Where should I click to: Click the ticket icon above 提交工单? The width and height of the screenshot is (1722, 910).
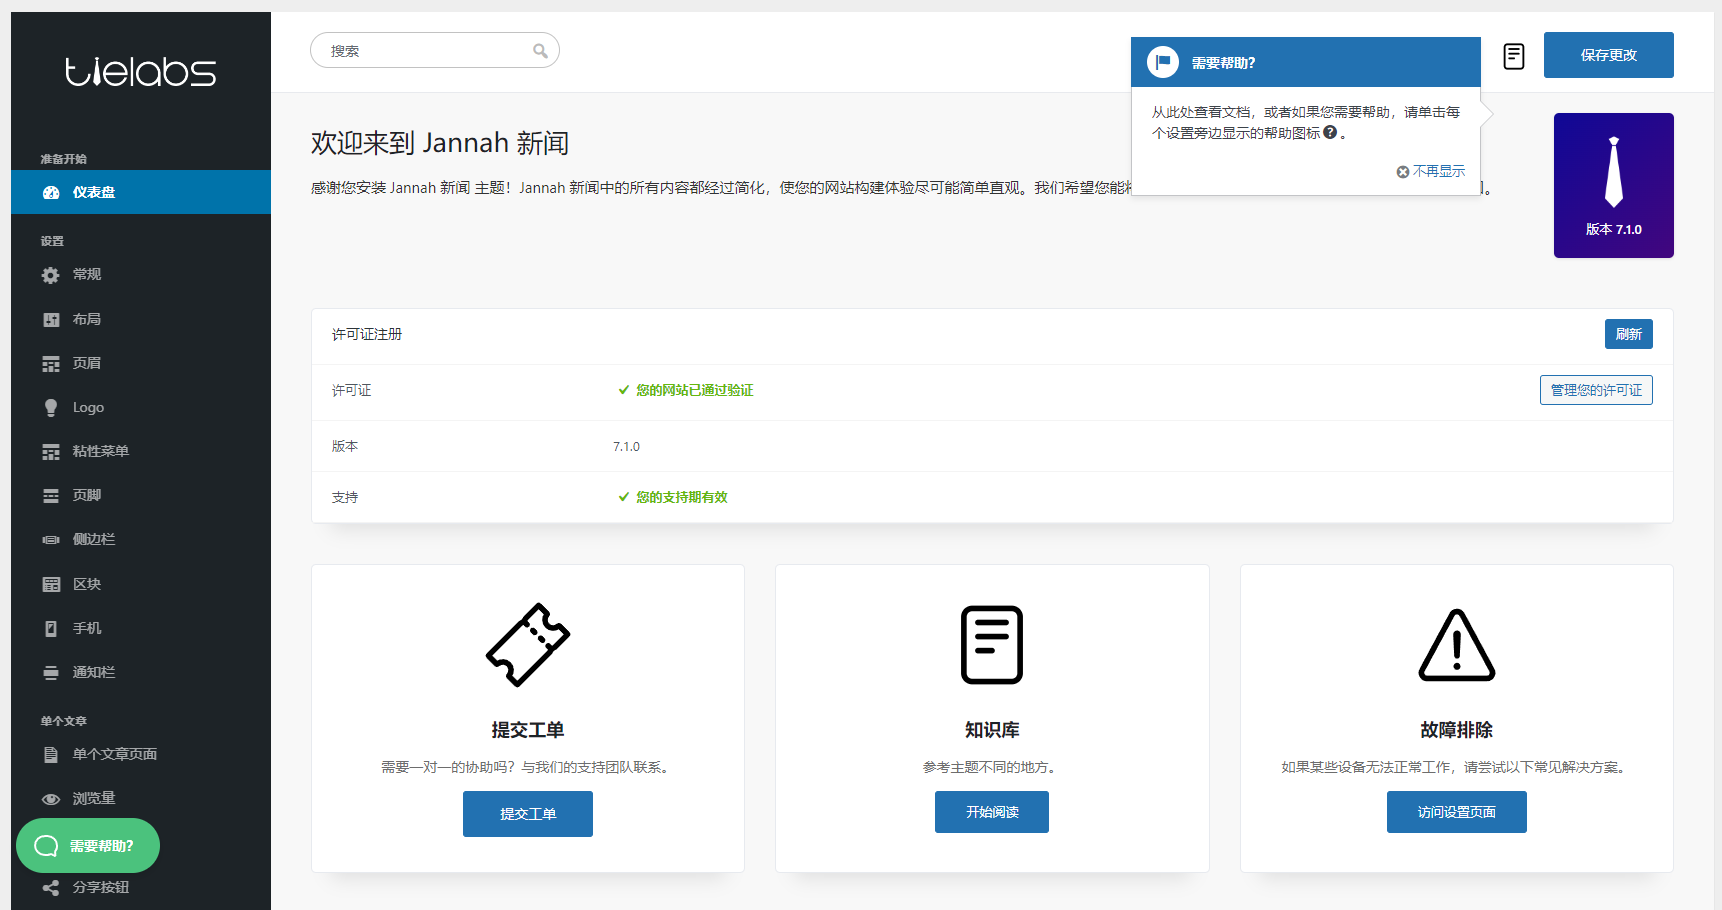tap(528, 645)
